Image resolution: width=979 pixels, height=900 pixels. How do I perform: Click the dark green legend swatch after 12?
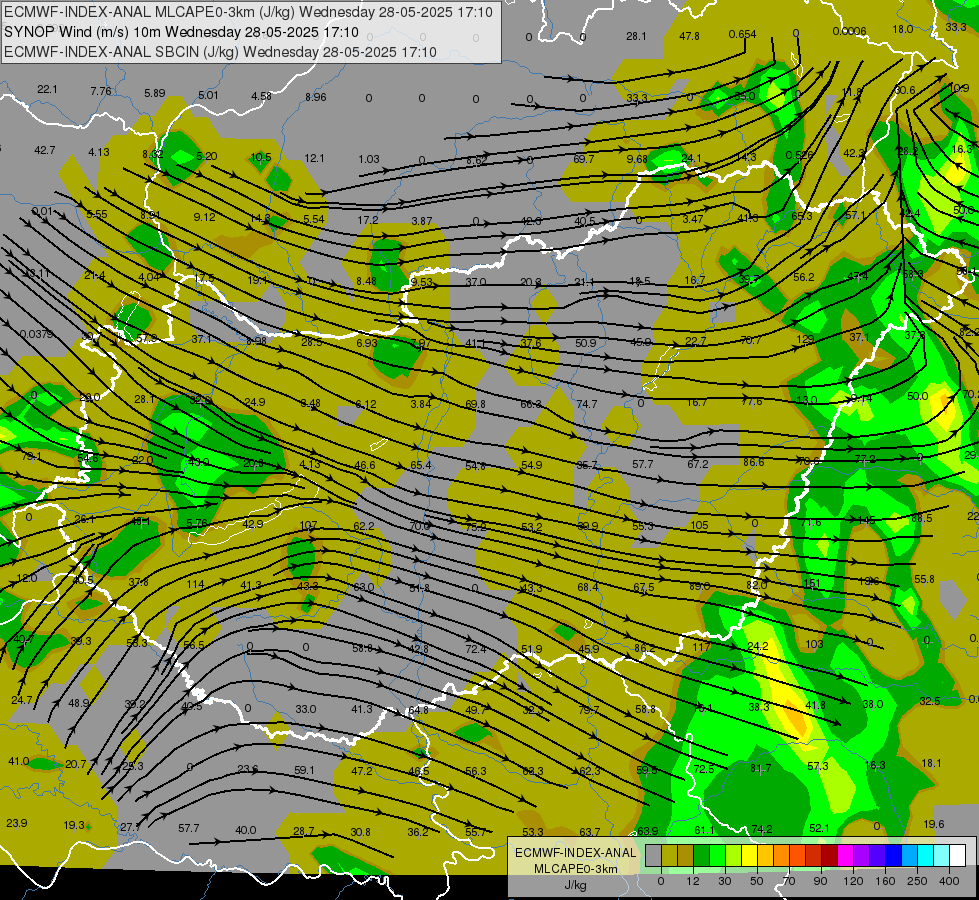tap(702, 854)
